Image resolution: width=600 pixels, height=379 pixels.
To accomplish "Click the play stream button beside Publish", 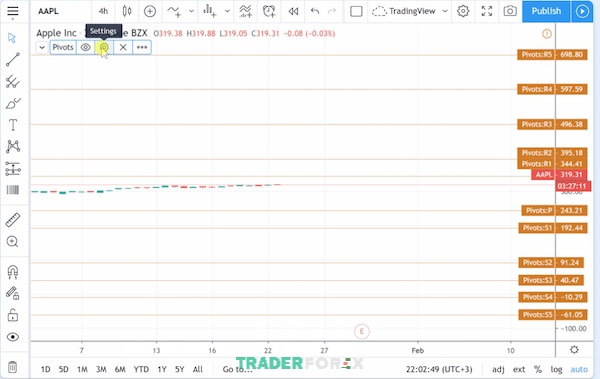I will point(582,11).
